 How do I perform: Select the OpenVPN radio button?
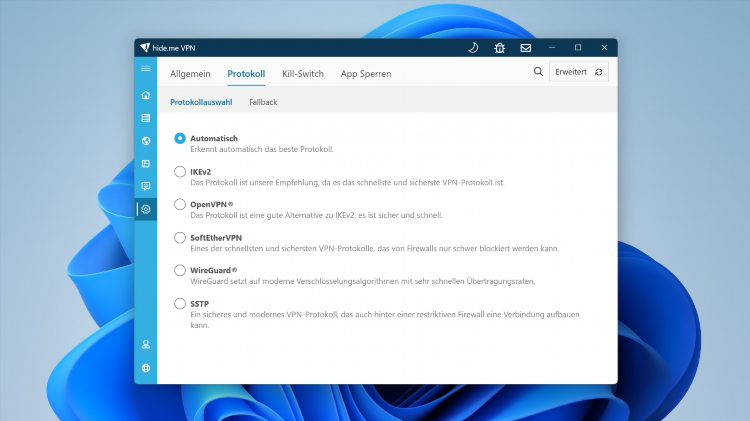pos(180,204)
